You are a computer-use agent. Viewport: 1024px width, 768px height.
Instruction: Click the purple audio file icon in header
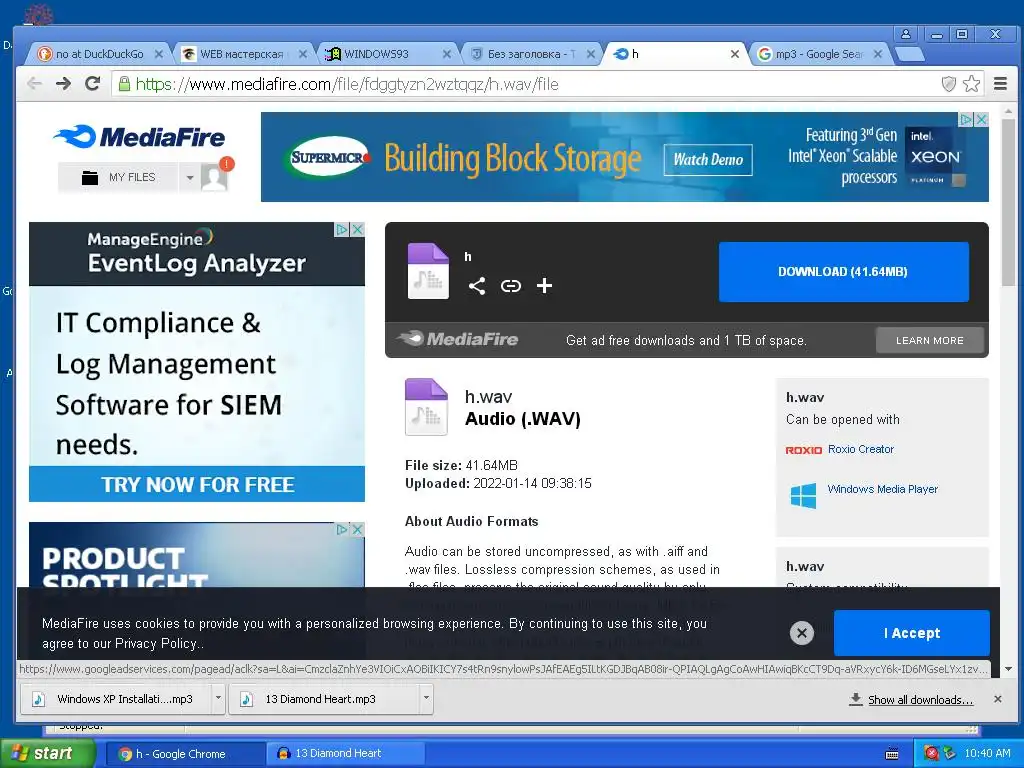click(x=428, y=271)
